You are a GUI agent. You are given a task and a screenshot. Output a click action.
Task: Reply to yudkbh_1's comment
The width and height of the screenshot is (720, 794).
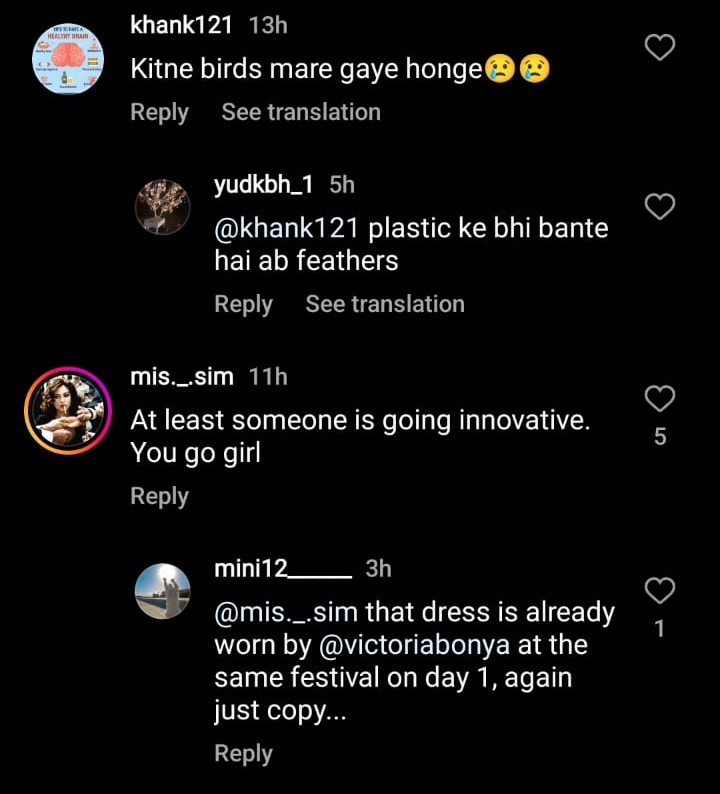click(243, 304)
